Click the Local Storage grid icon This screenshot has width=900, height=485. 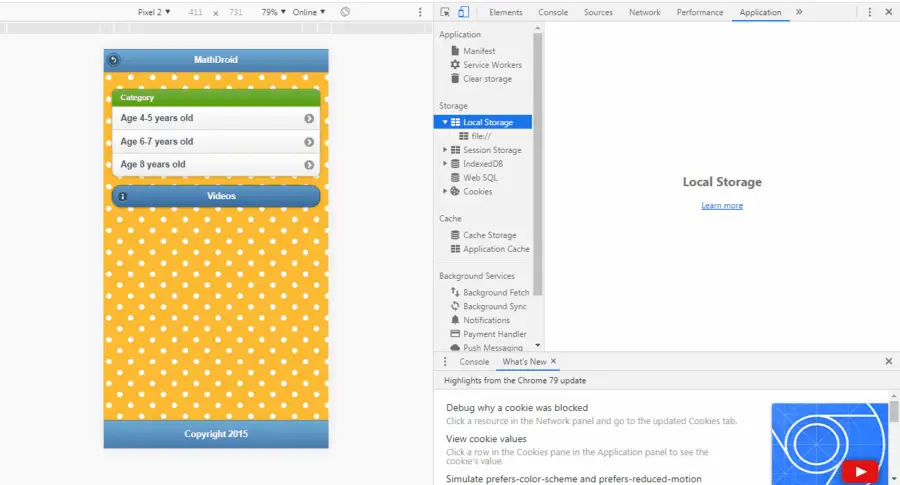click(455, 122)
